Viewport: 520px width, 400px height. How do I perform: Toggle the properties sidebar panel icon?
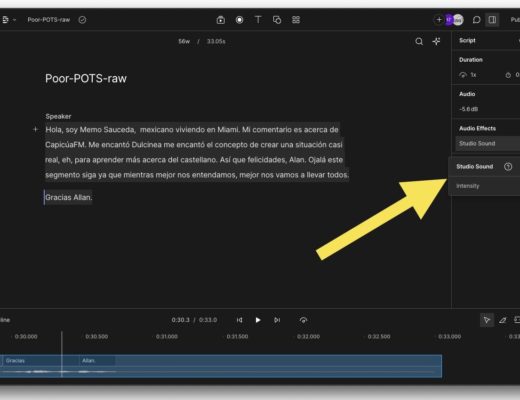click(492, 20)
